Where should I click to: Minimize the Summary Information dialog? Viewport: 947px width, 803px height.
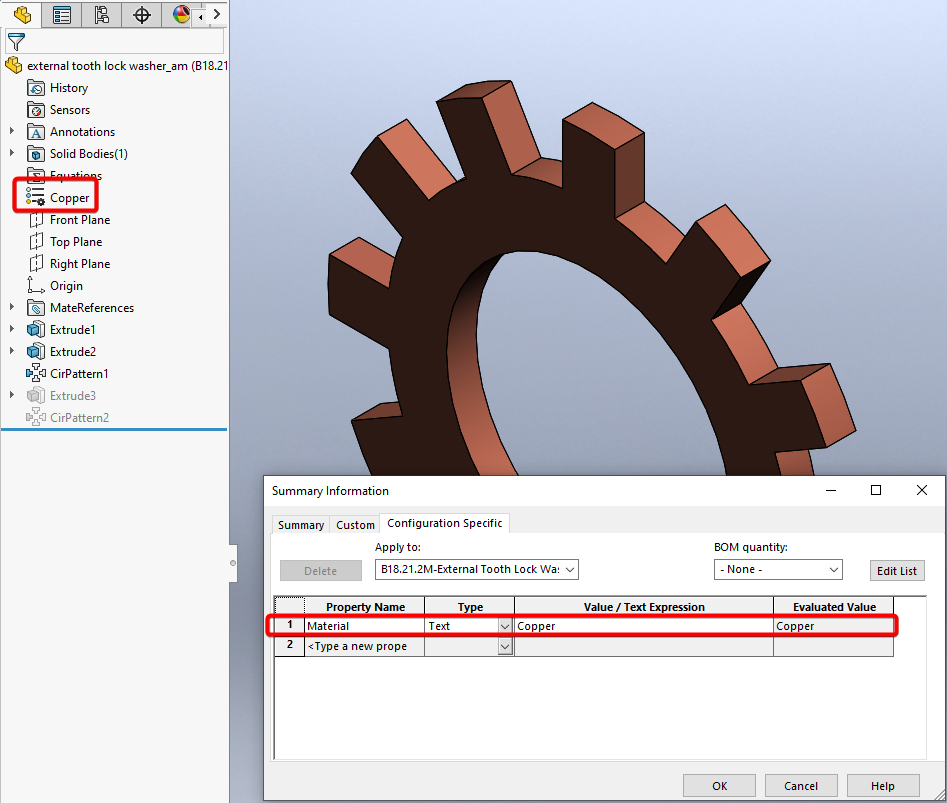831,490
